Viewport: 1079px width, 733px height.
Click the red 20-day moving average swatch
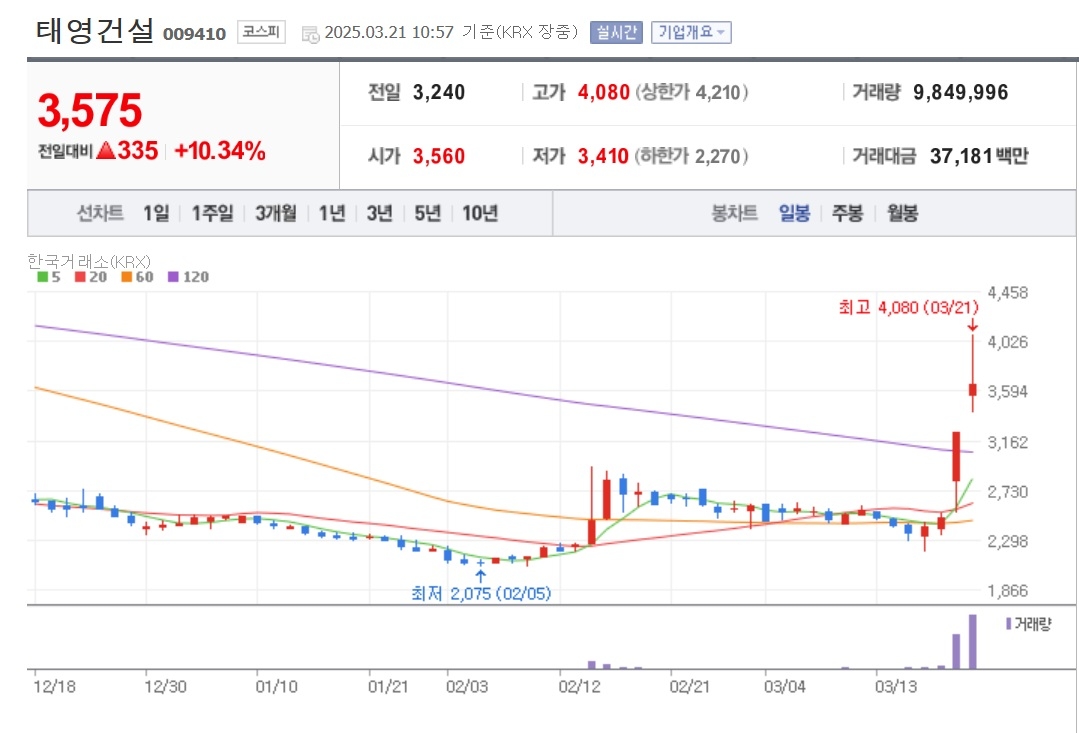(x=81, y=277)
